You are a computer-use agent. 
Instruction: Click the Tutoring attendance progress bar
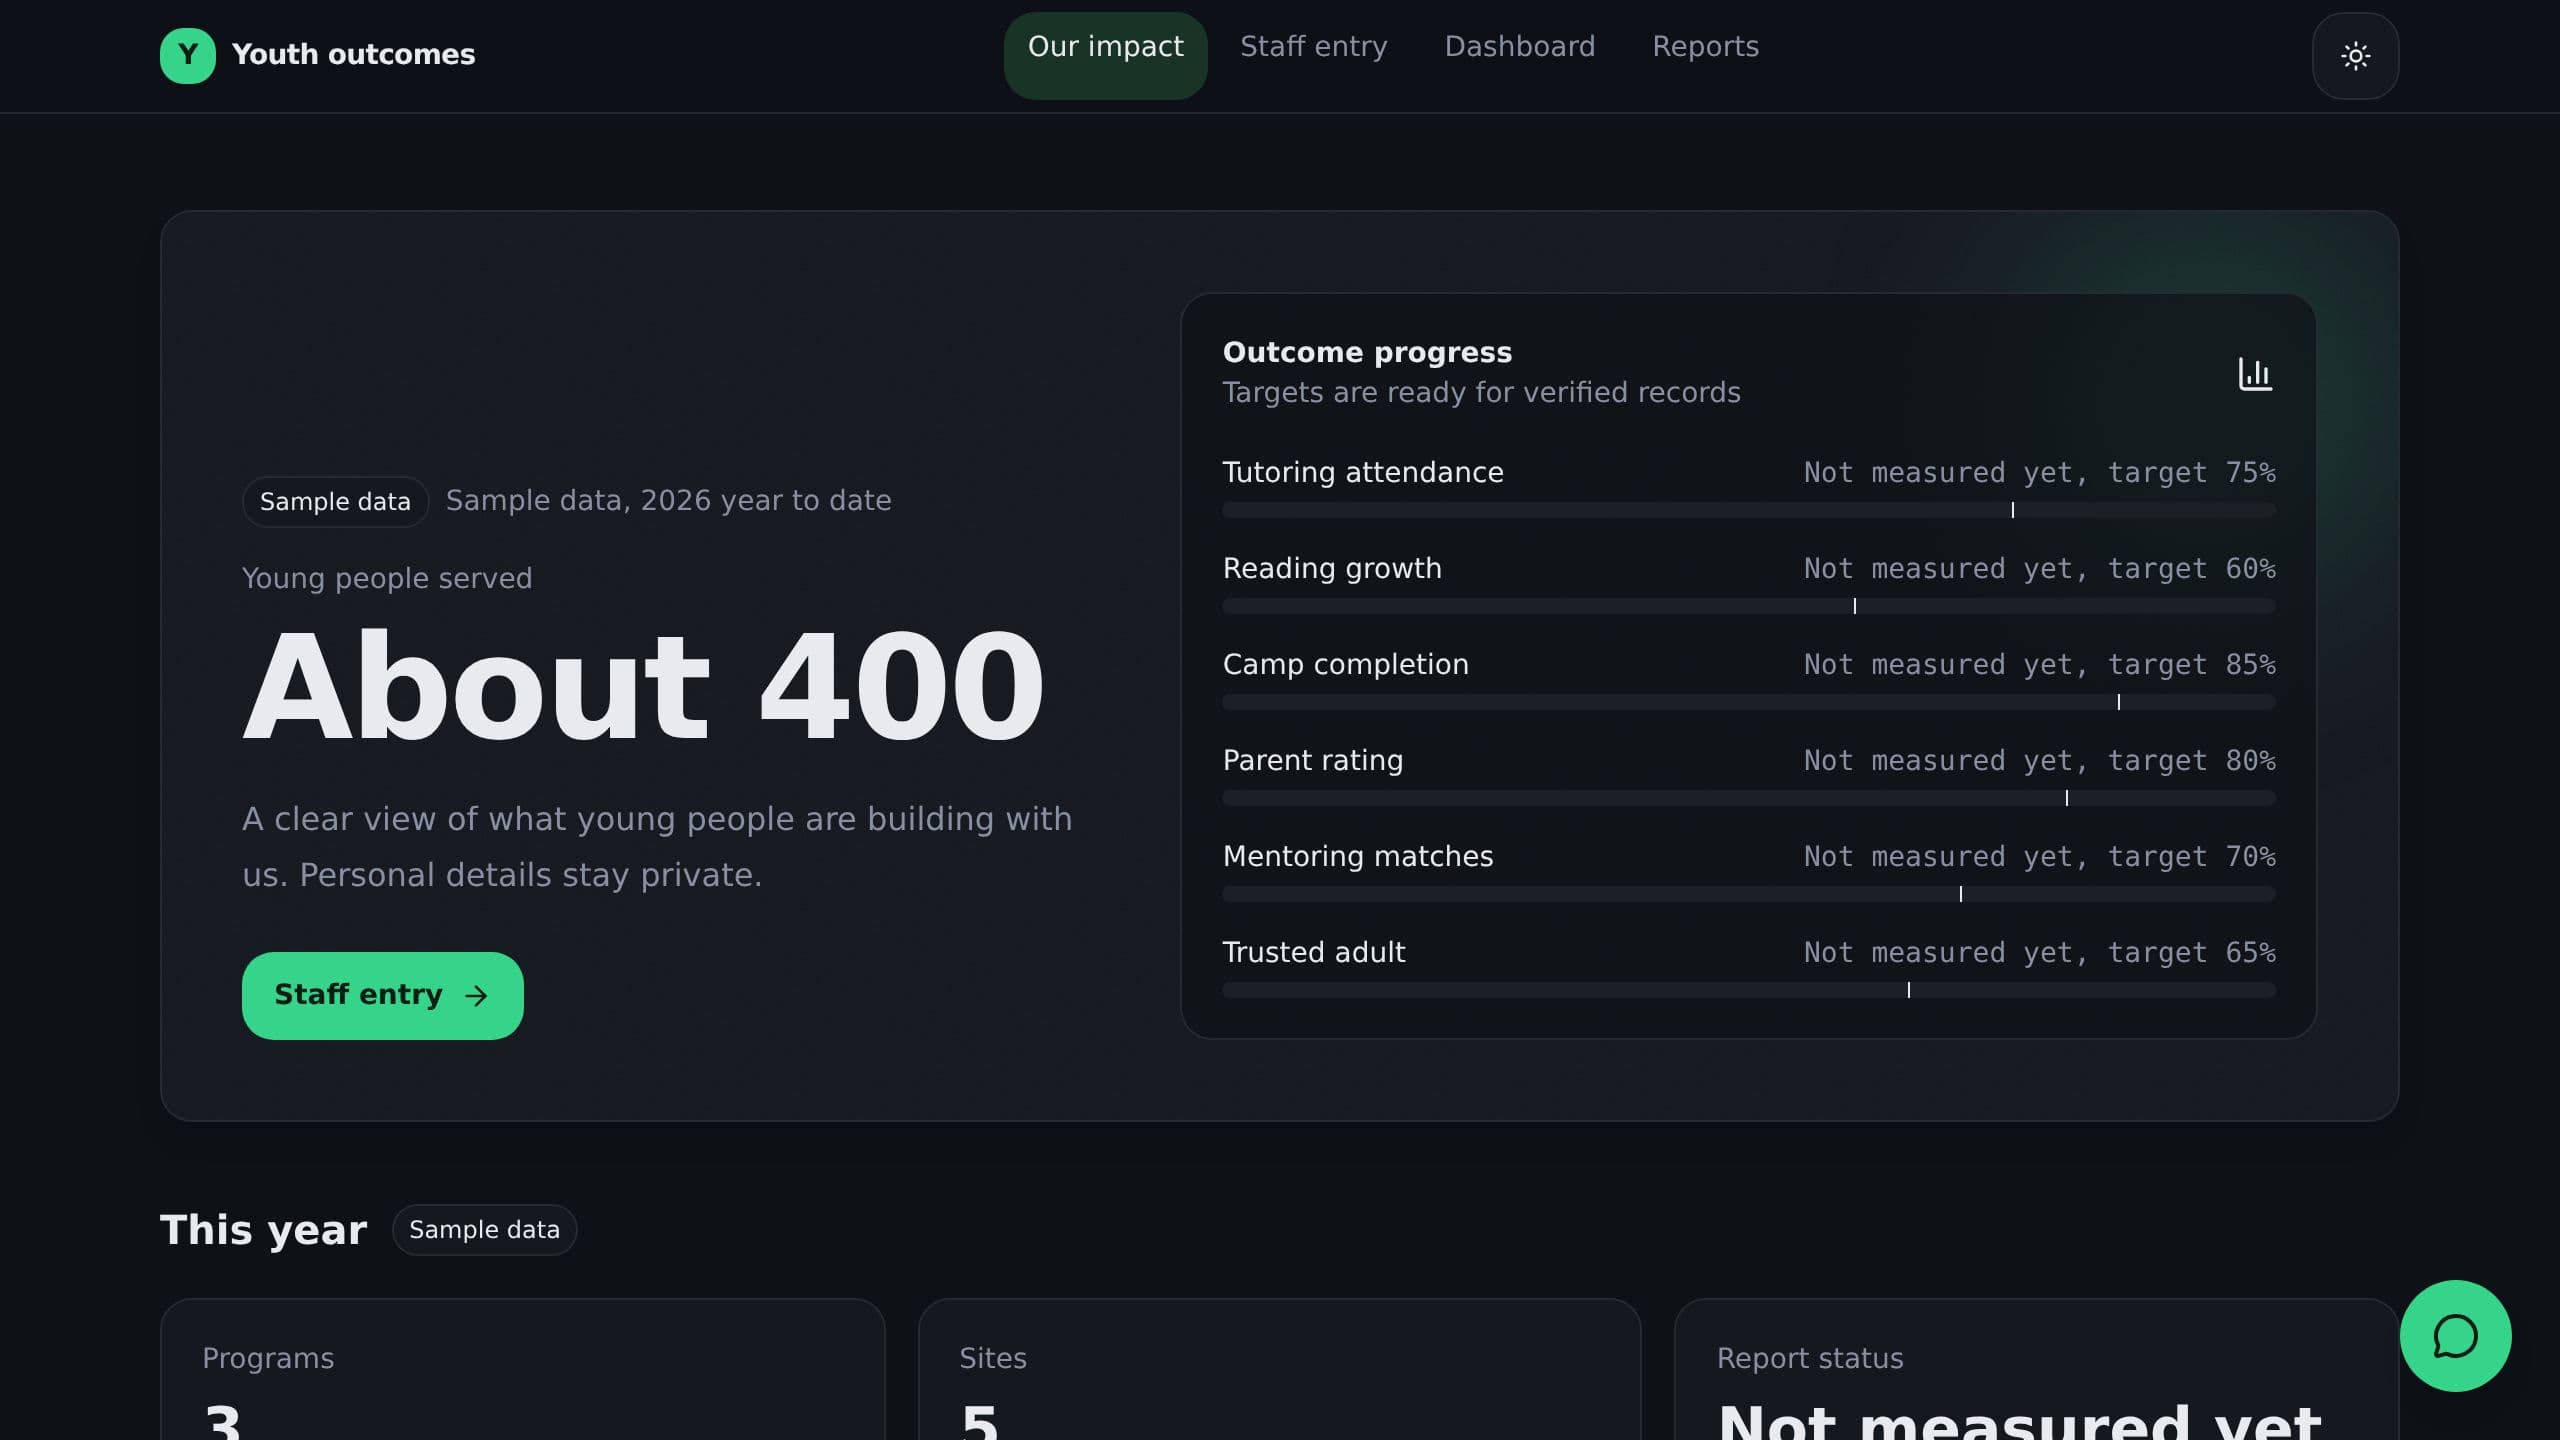1748,510
